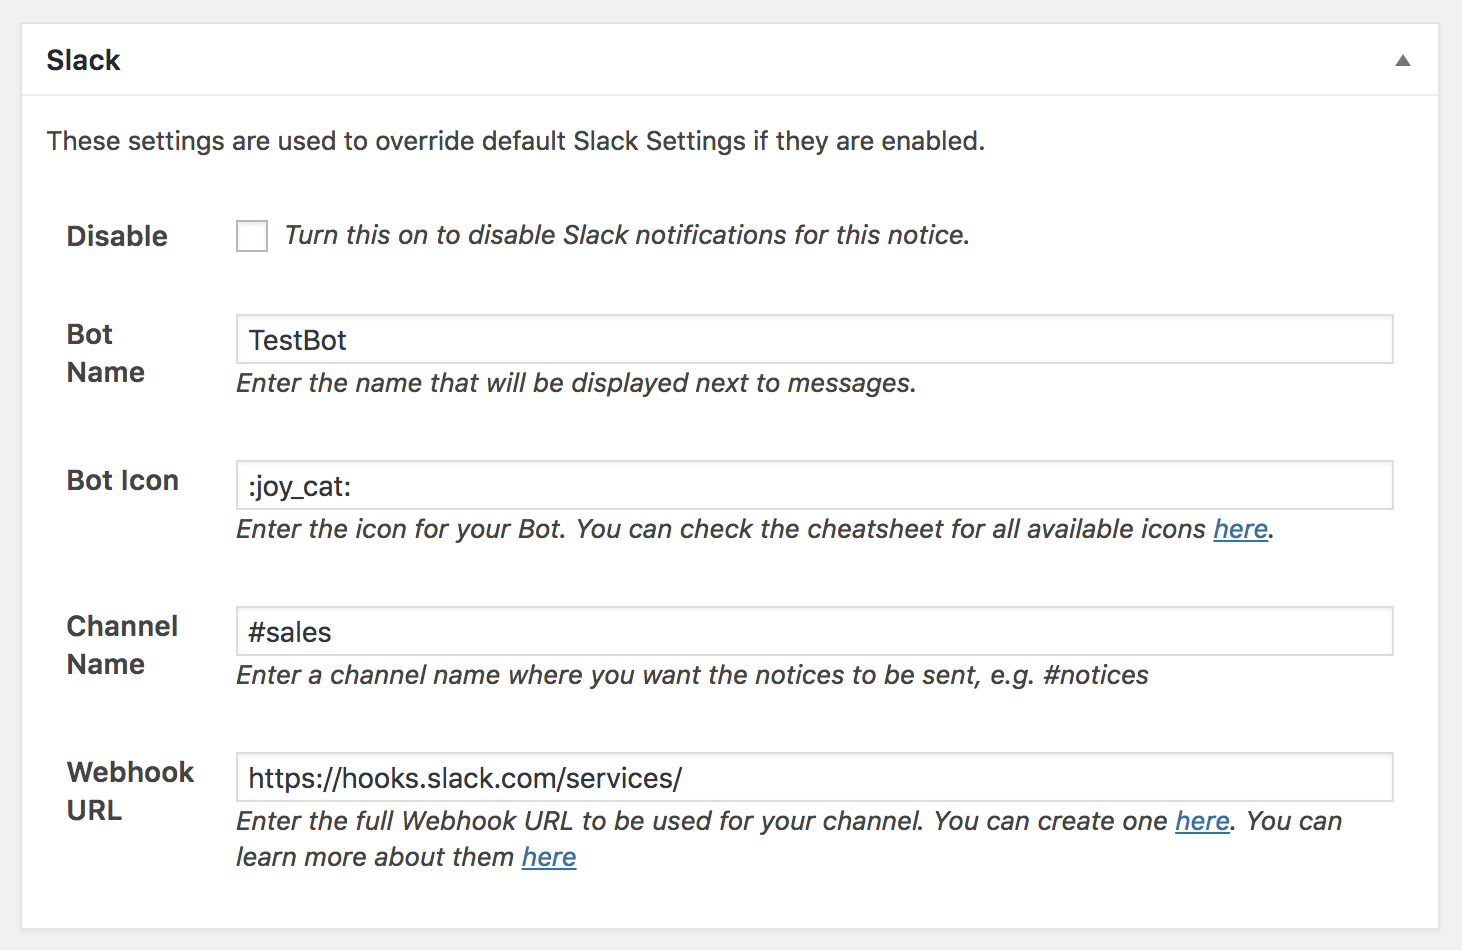Click the Bot Name input showing TestBot
Screen dimensions: 1462x950
click(700, 339)
